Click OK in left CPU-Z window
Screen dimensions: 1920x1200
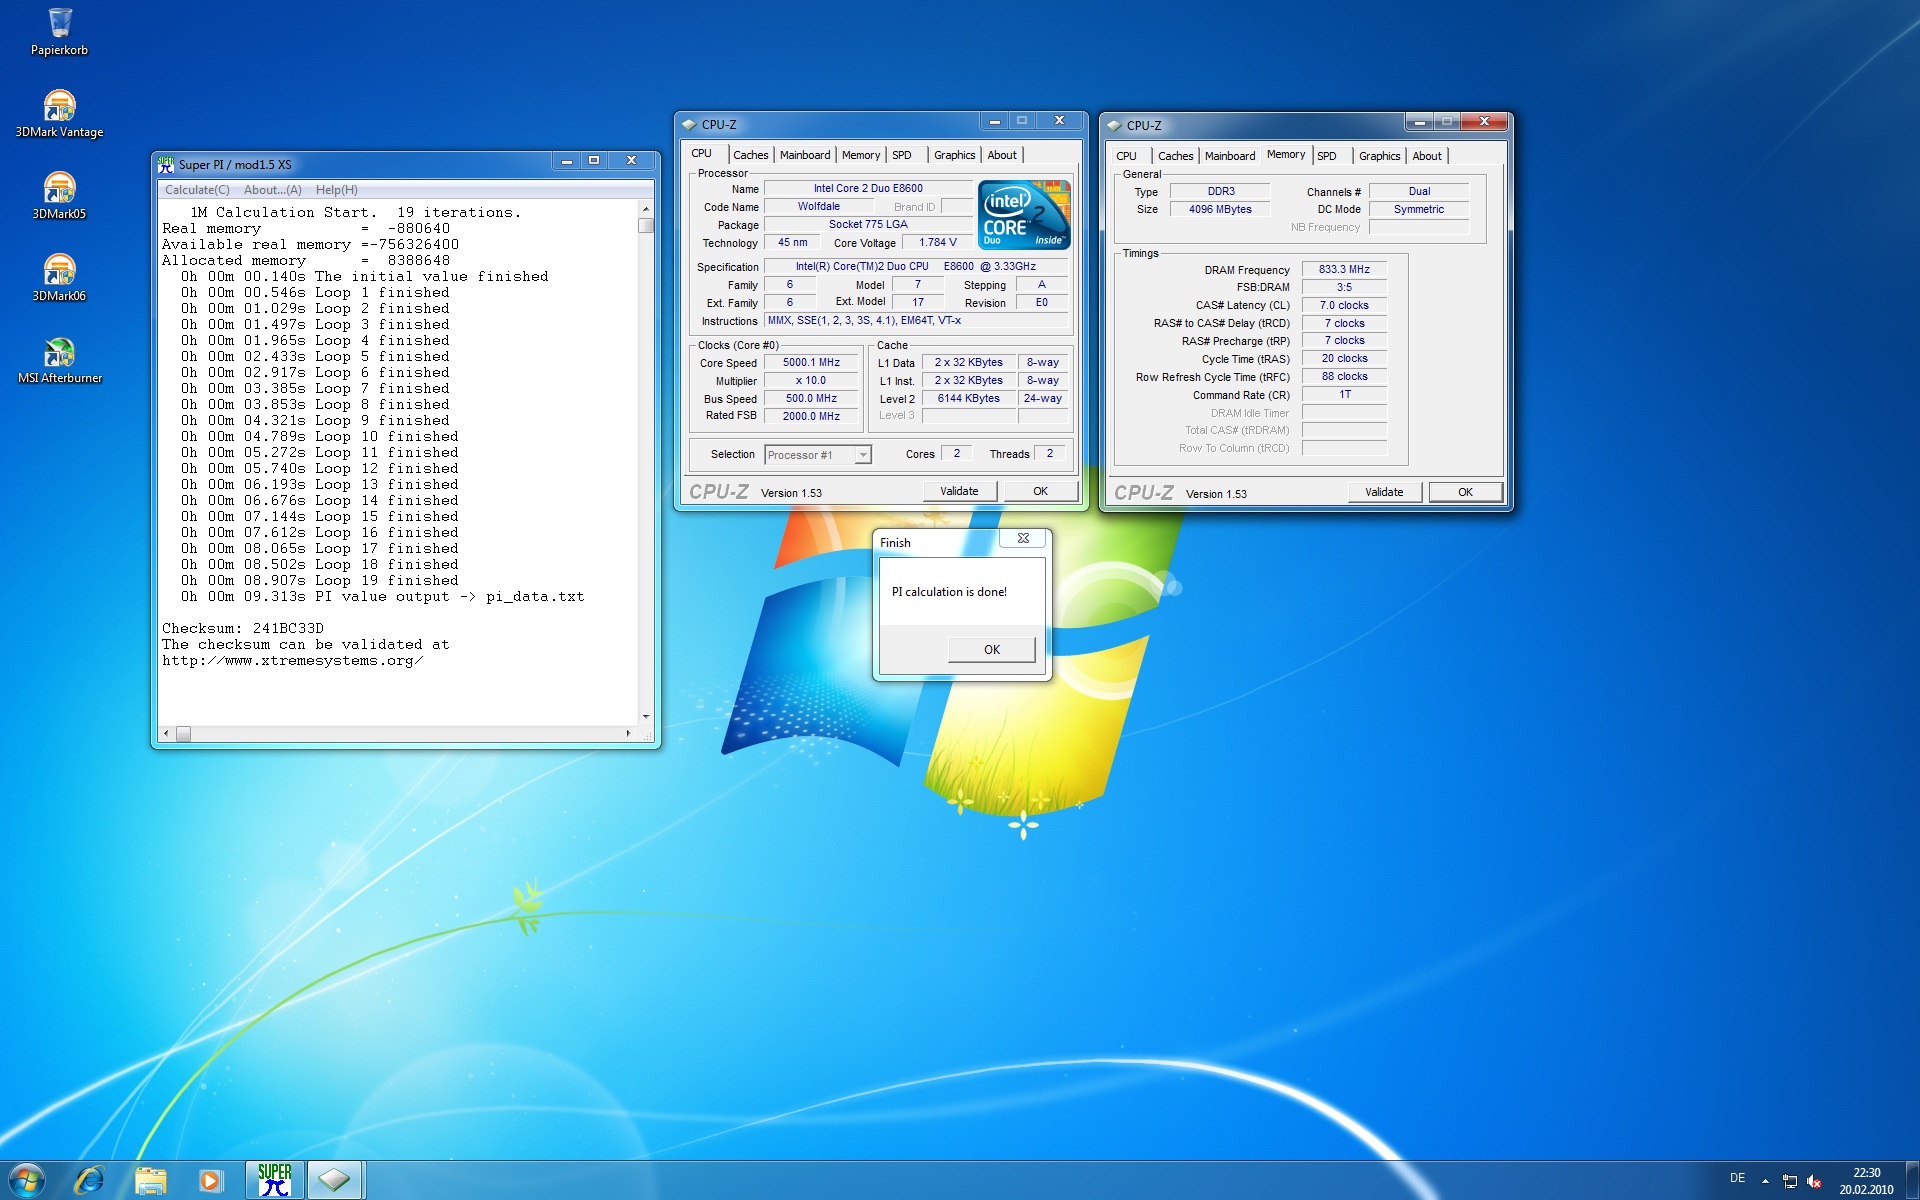pos(1040,491)
